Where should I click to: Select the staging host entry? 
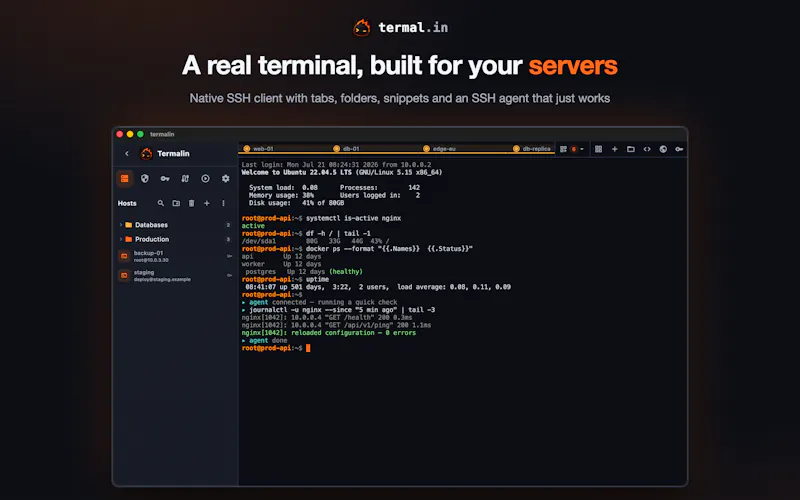click(175, 276)
